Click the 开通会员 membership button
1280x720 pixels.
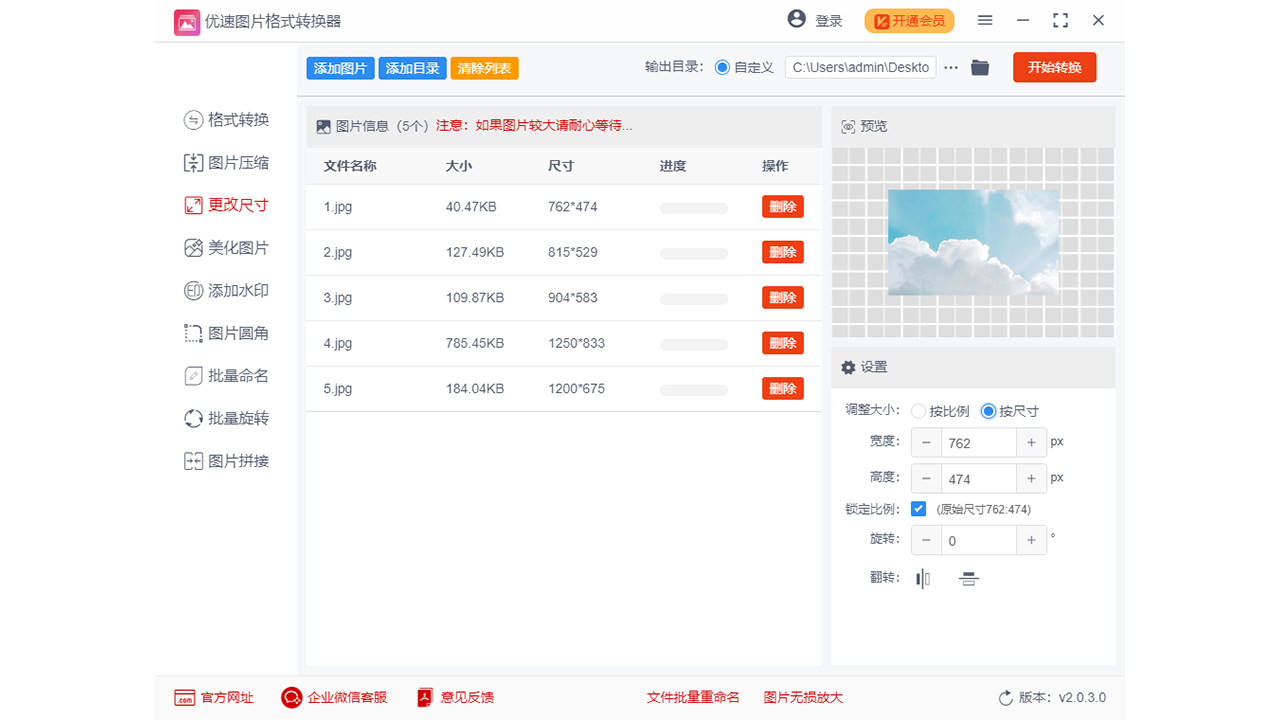910,21
